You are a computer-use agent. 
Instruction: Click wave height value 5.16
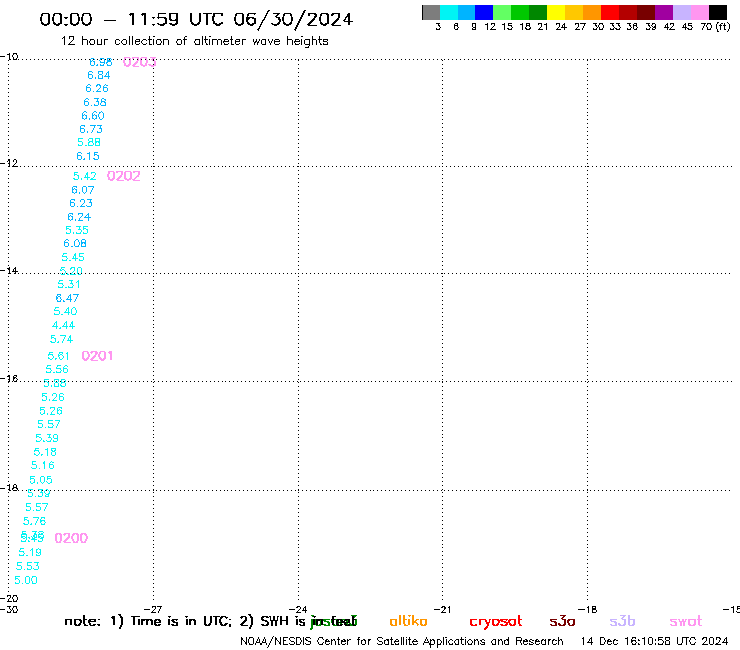click(x=42, y=465)
